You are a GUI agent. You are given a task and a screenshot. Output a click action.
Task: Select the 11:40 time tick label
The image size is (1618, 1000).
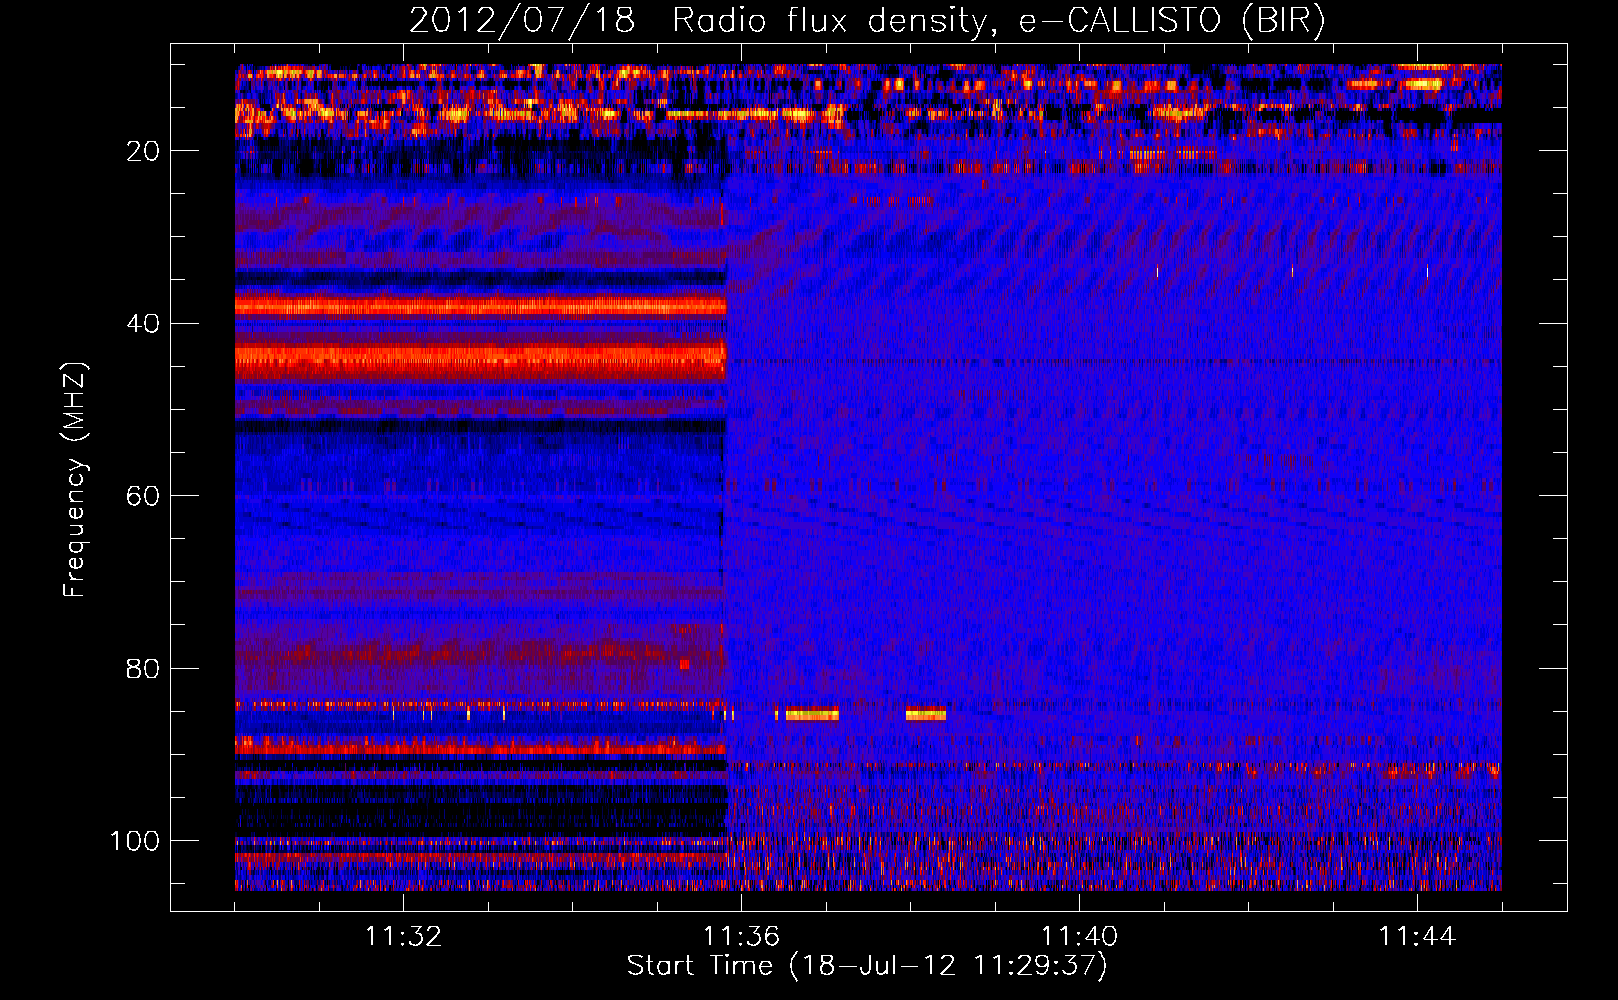click(1079, 937)
